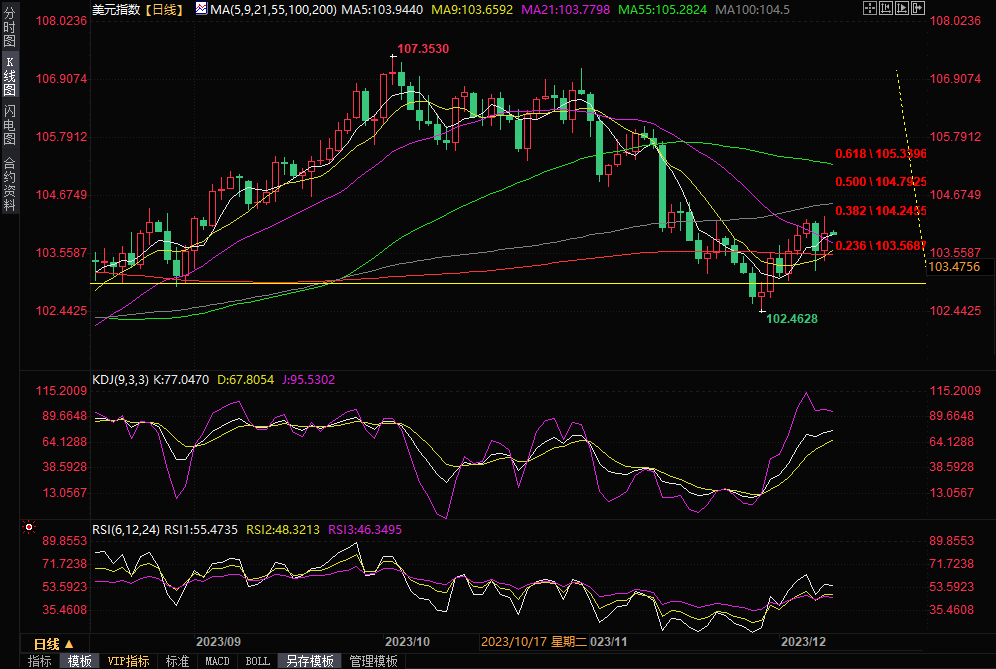Enable the crosshair cursor tool
Screen dimensions: 996x669
[870, 9]
